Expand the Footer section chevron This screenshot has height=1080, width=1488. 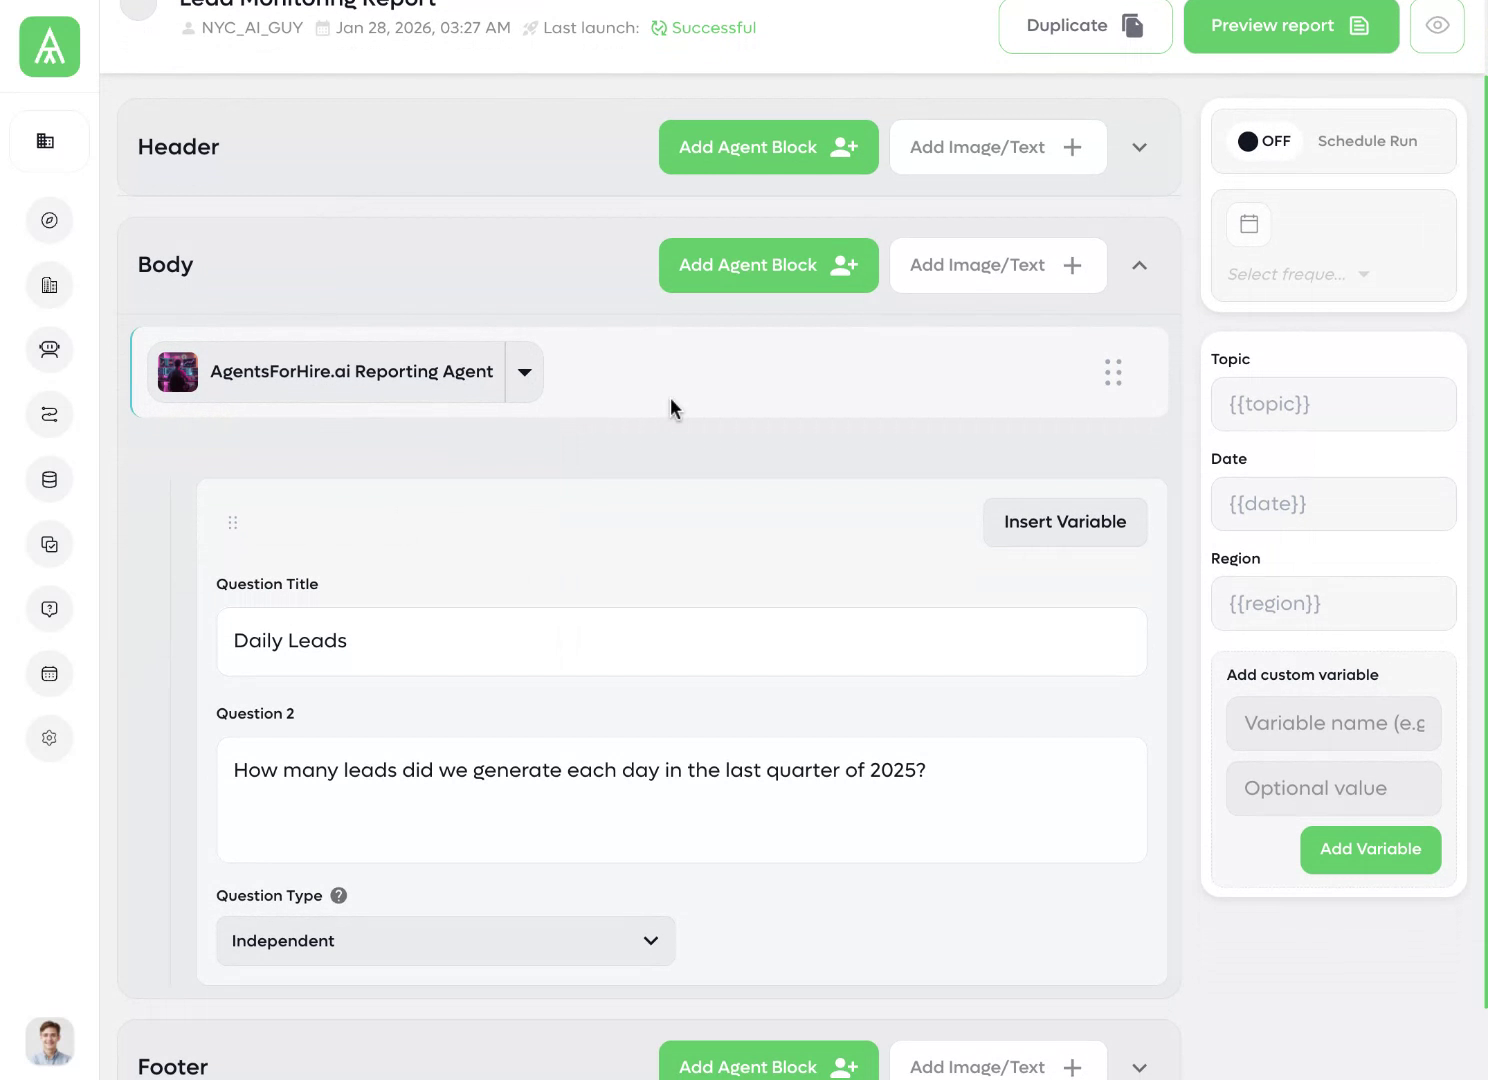point(1139,1067)
